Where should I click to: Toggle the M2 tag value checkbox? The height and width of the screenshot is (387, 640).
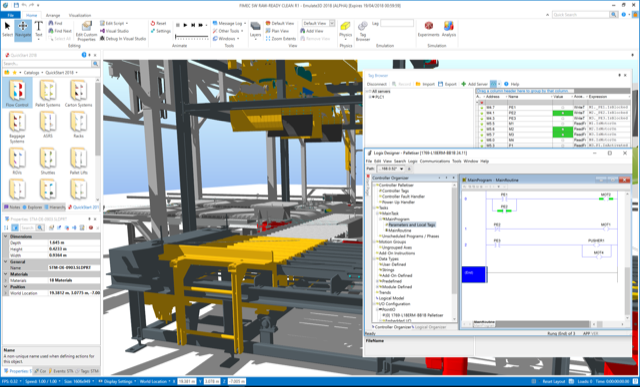562,129
